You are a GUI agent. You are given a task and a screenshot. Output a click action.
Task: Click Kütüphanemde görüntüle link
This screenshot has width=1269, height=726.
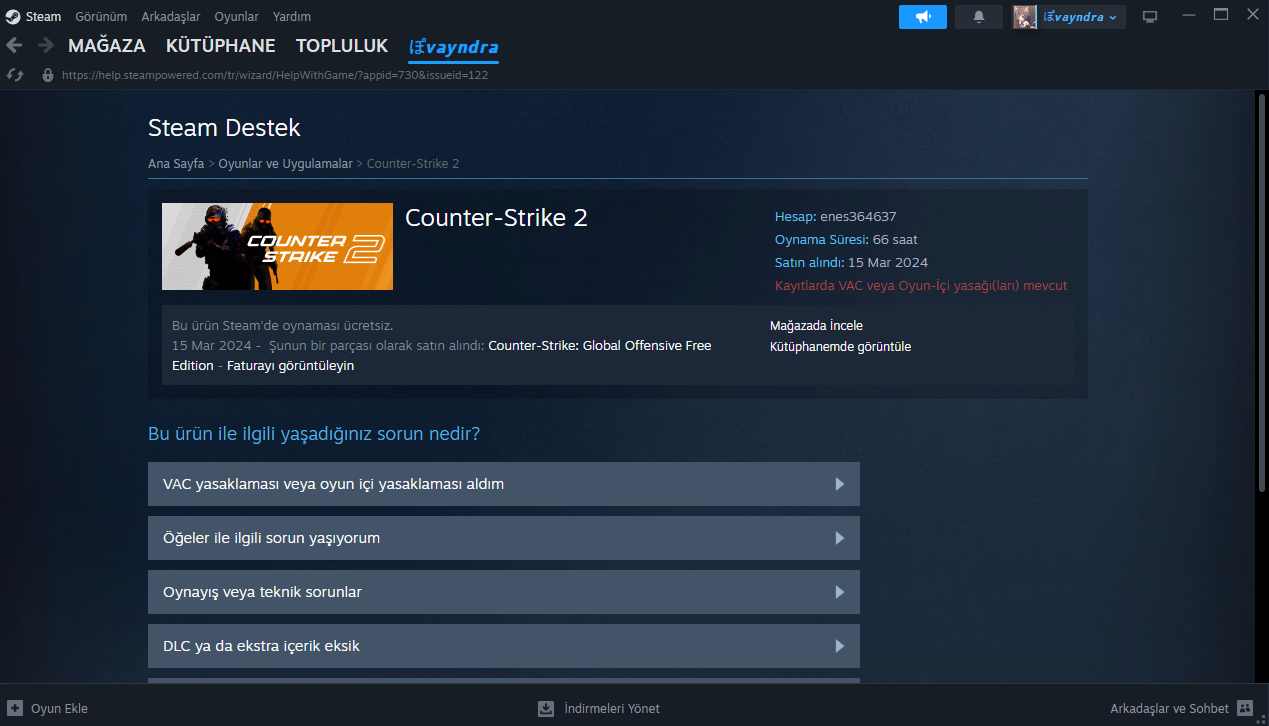[x=840, y=347]
